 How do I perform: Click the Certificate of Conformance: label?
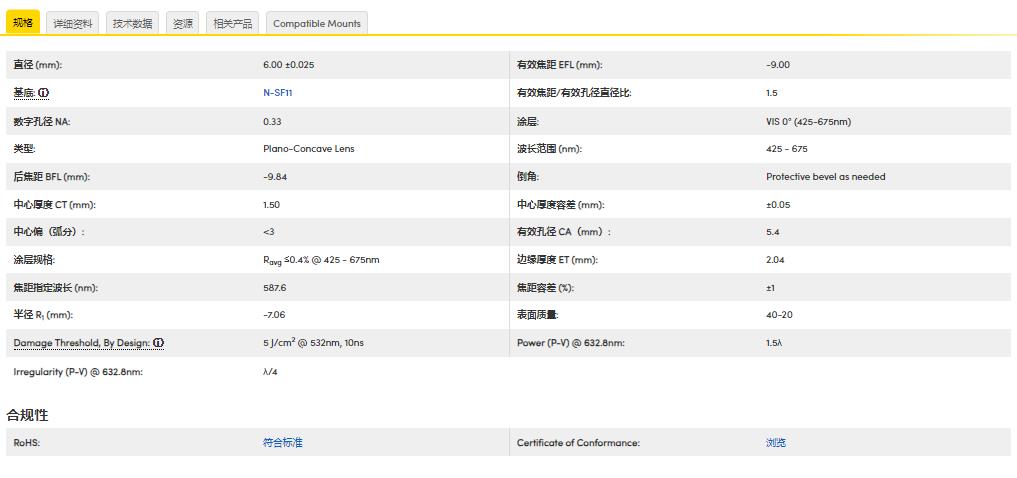click(579, 442)
